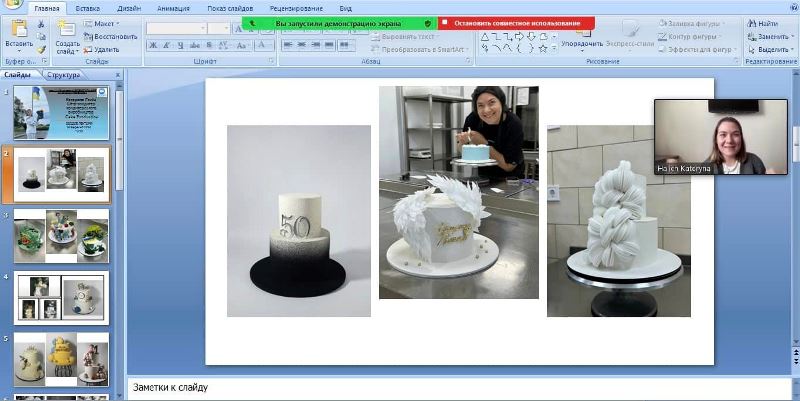Open the font name combo box
The width and height of the screenshot is (800, 401).
[177, 28]
